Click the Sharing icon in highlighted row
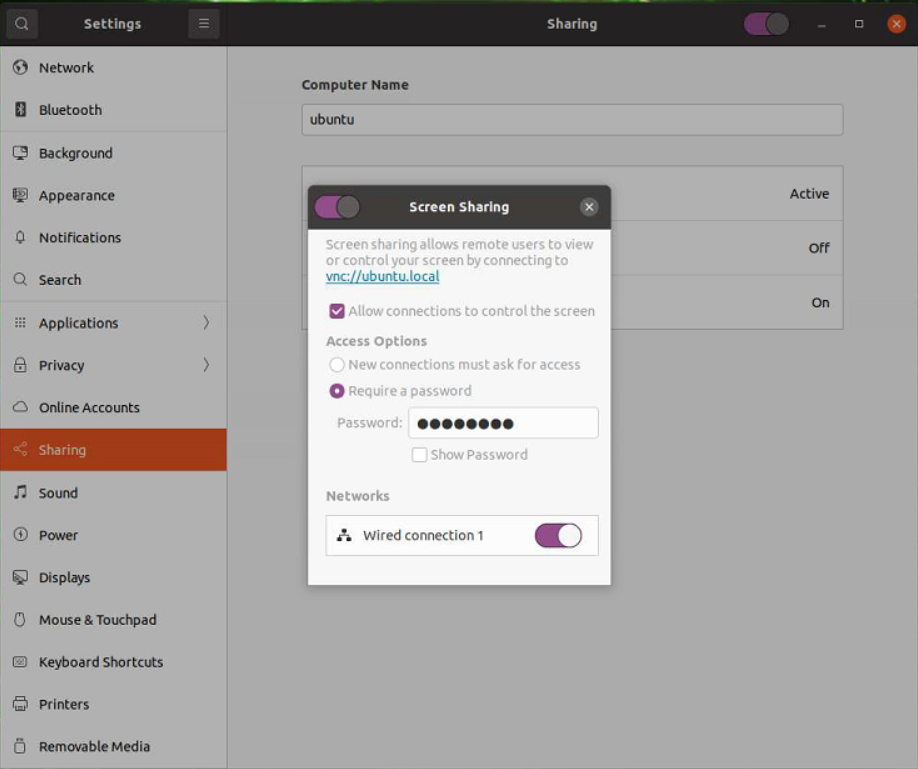918x769 pixels. click(20, 449)
